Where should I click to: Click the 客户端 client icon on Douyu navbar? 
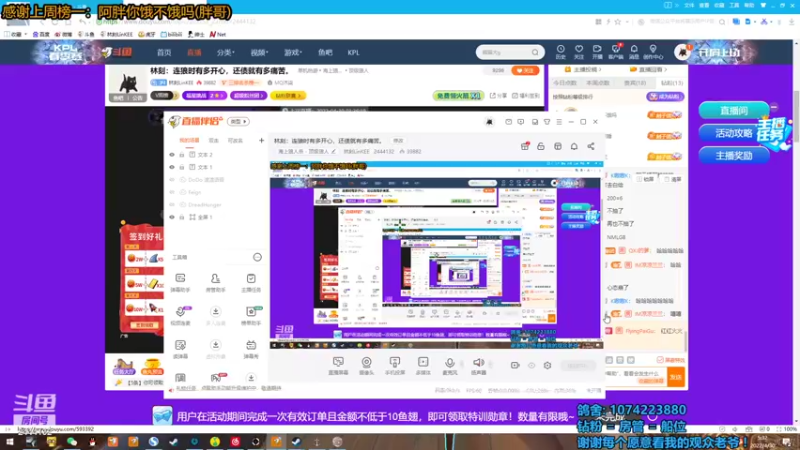click(616, 52)
